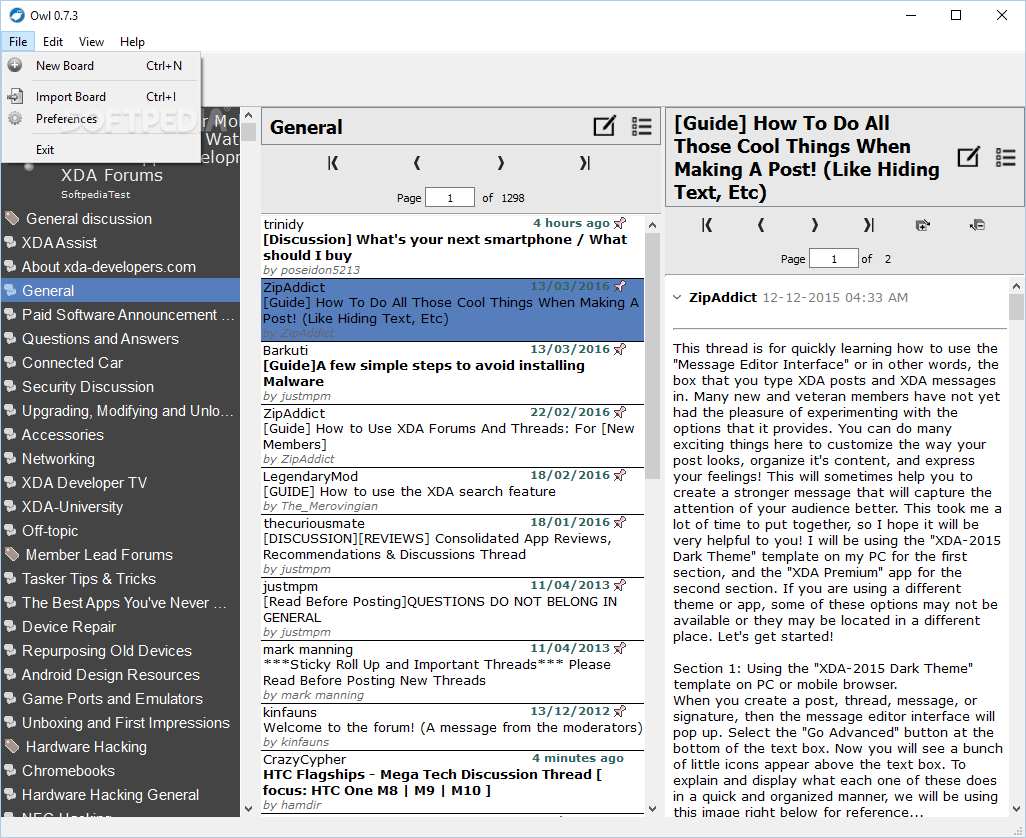Click the rightmost thread toolbar icon
This screenshot has width=1026, height=838.
click(976, 225)
